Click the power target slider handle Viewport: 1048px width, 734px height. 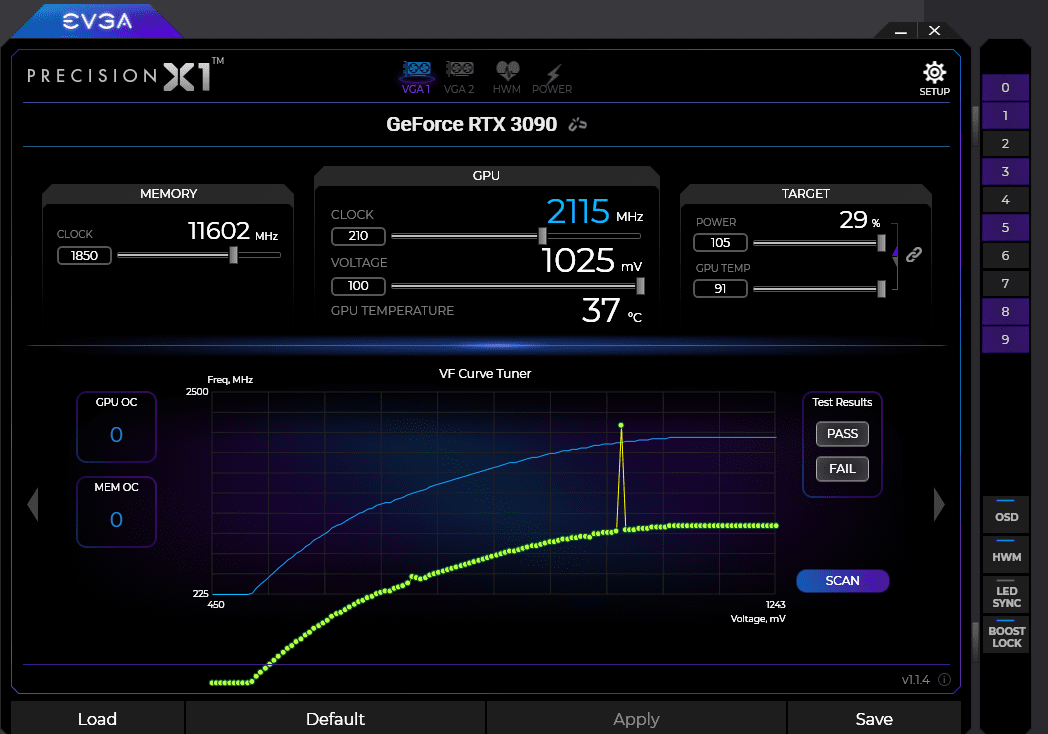point(882,243)
